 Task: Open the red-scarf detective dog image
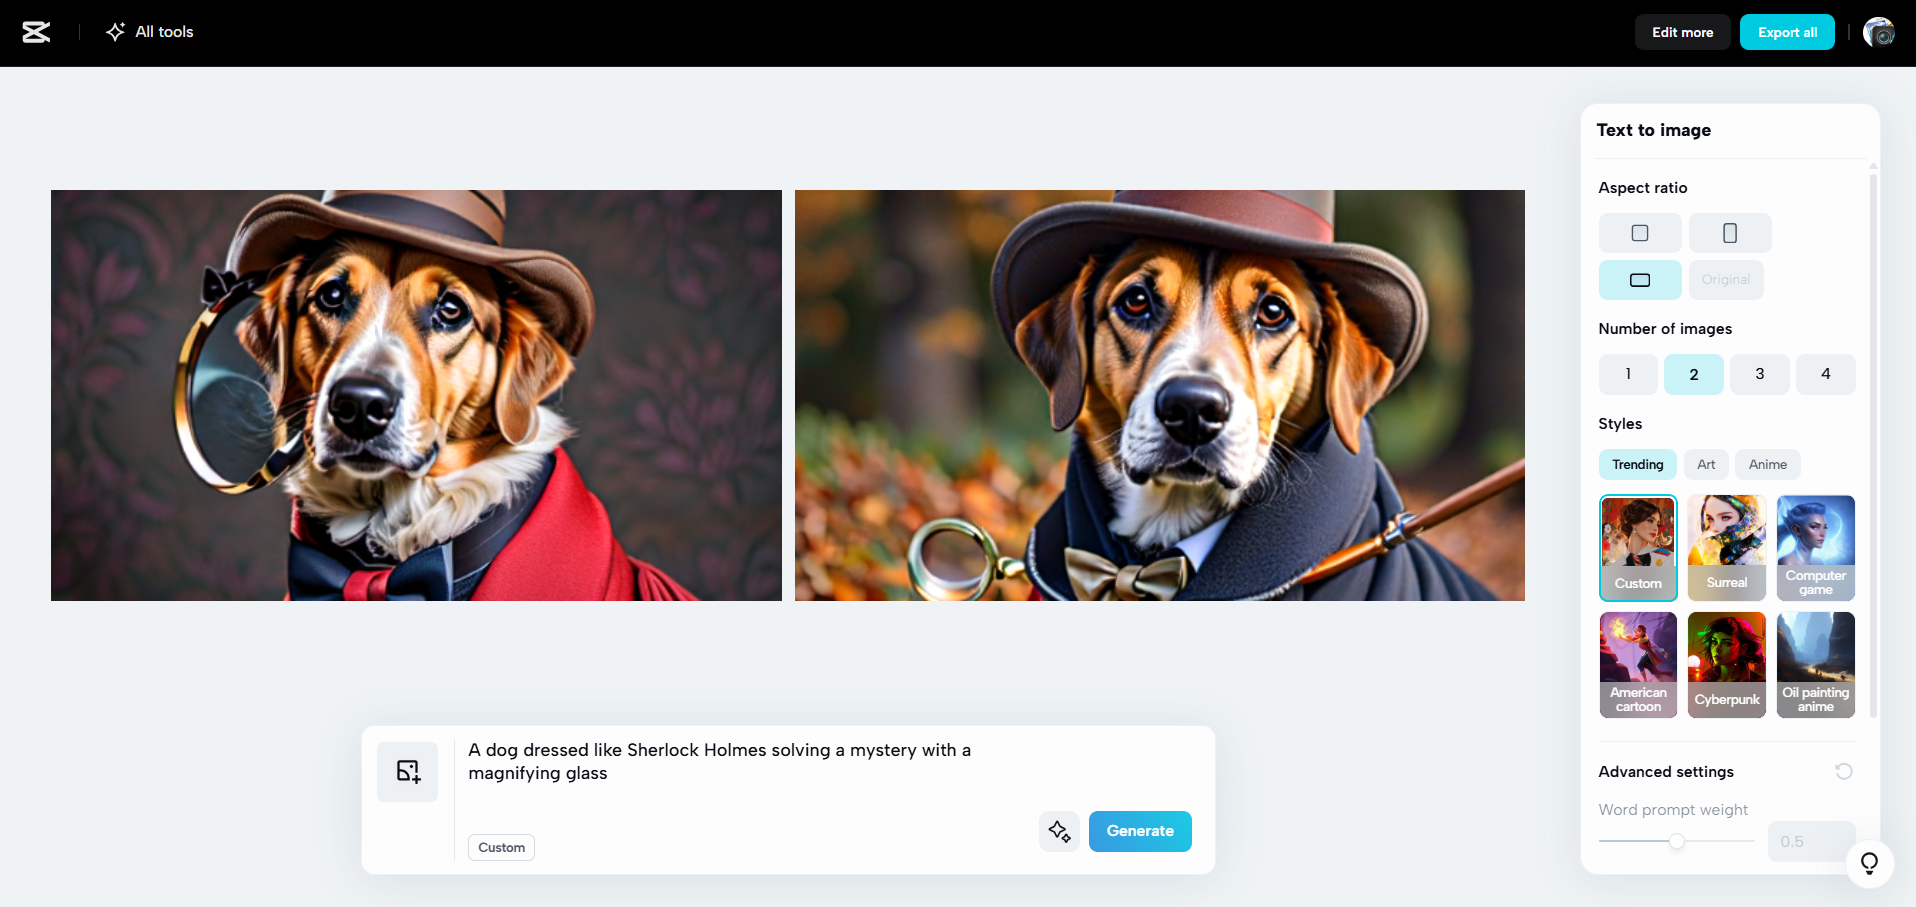(x=416, y=395)
